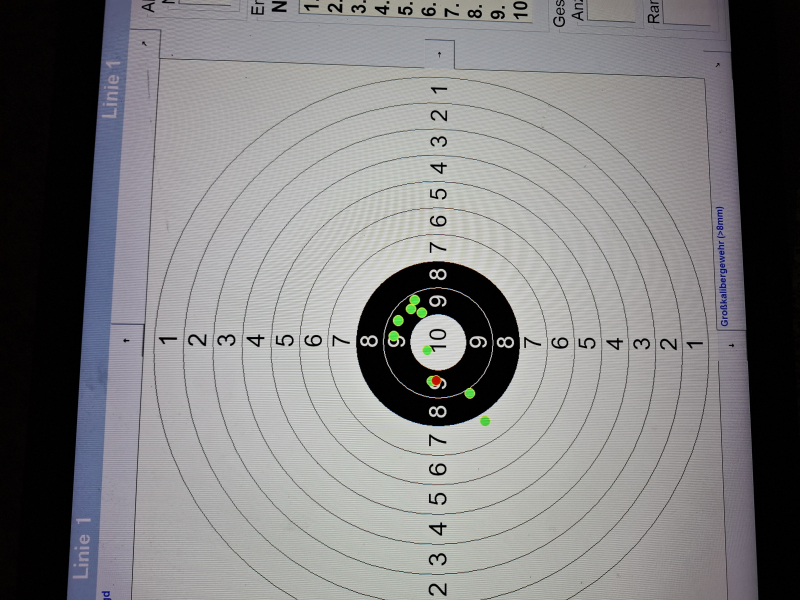The image size is (800, 600).
Task: Select green shot near the black area's lower edge
Action: point(469,393)
